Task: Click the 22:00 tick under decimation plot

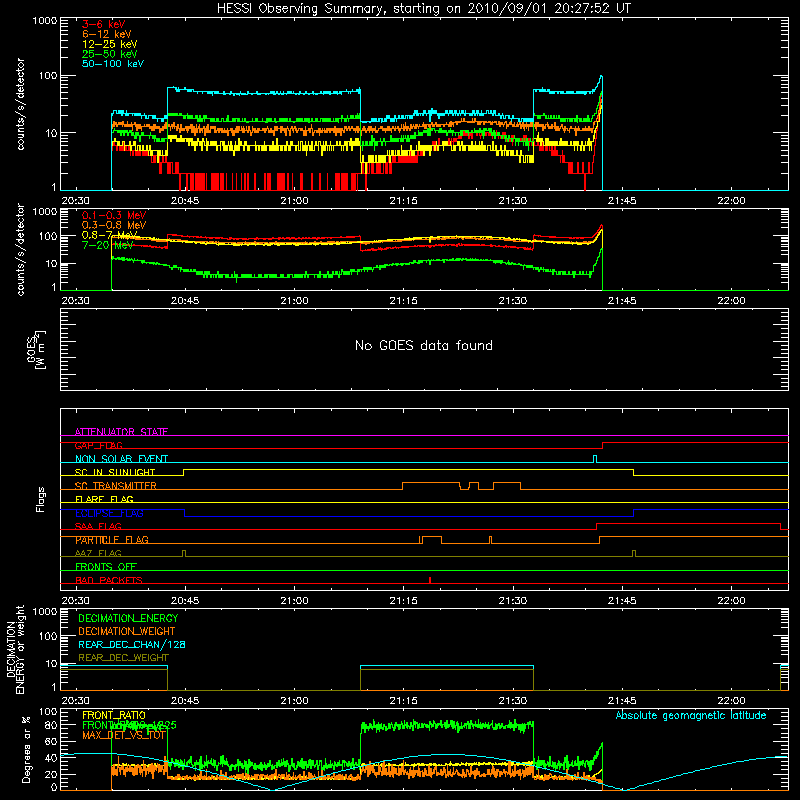Action: pyautogui.click(x=731, y=701)
